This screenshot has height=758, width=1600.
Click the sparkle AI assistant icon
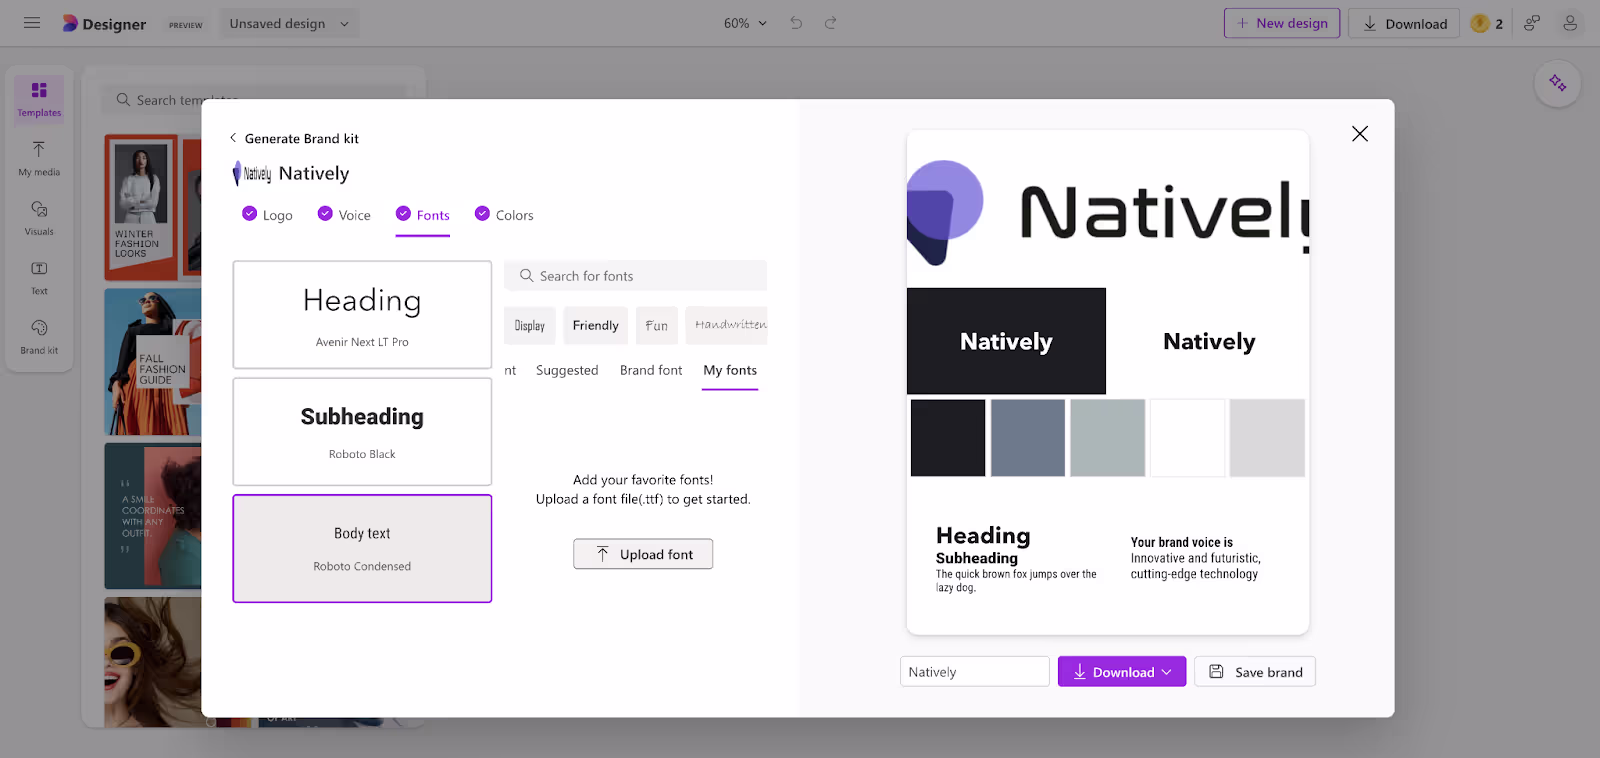(x=1558, y=83)
